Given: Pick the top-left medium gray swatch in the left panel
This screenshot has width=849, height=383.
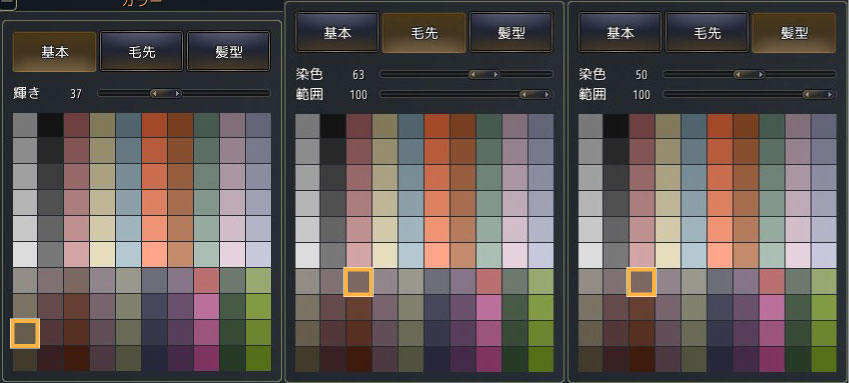Looking at the screenshot, I should click(25, 125).
